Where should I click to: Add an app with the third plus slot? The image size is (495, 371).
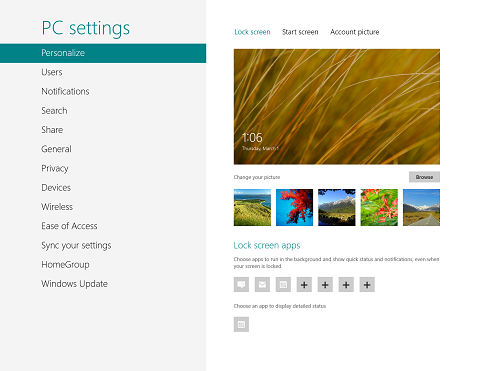pyautogui.click(x=346, y=285)
